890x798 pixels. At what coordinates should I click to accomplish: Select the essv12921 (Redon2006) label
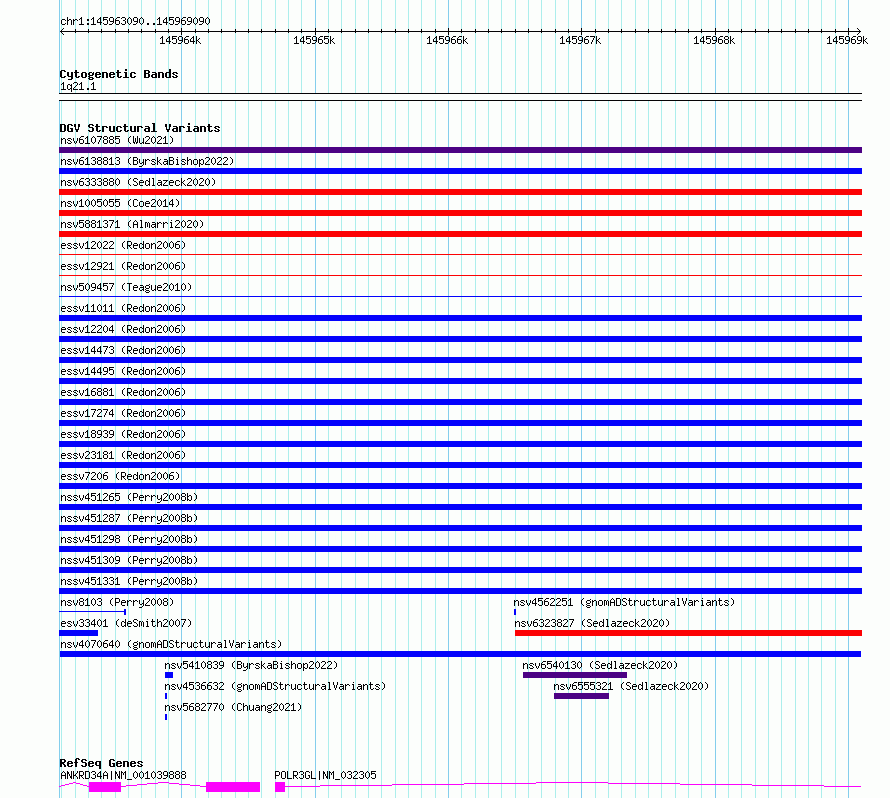tap(123, 266)
